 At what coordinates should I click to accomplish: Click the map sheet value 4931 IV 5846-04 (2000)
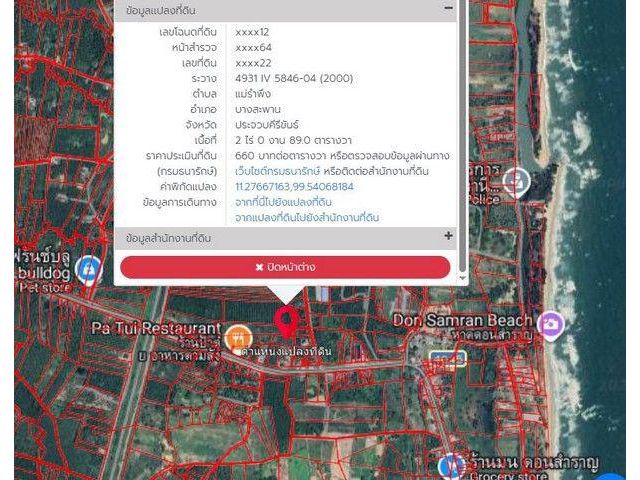(294, 78)
